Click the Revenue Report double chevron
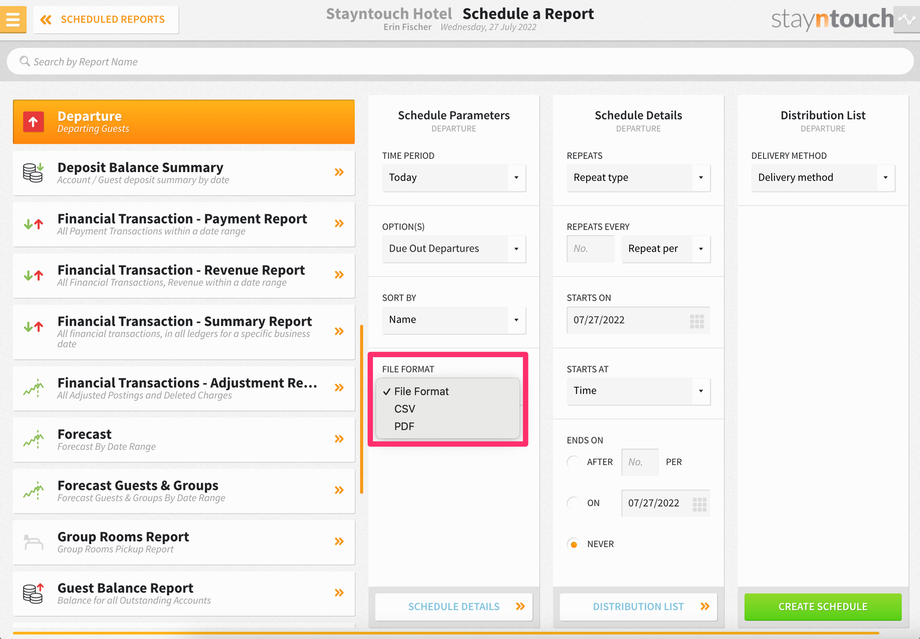The image size is (920, 639). pyautogui.click(x=339, y=275)
